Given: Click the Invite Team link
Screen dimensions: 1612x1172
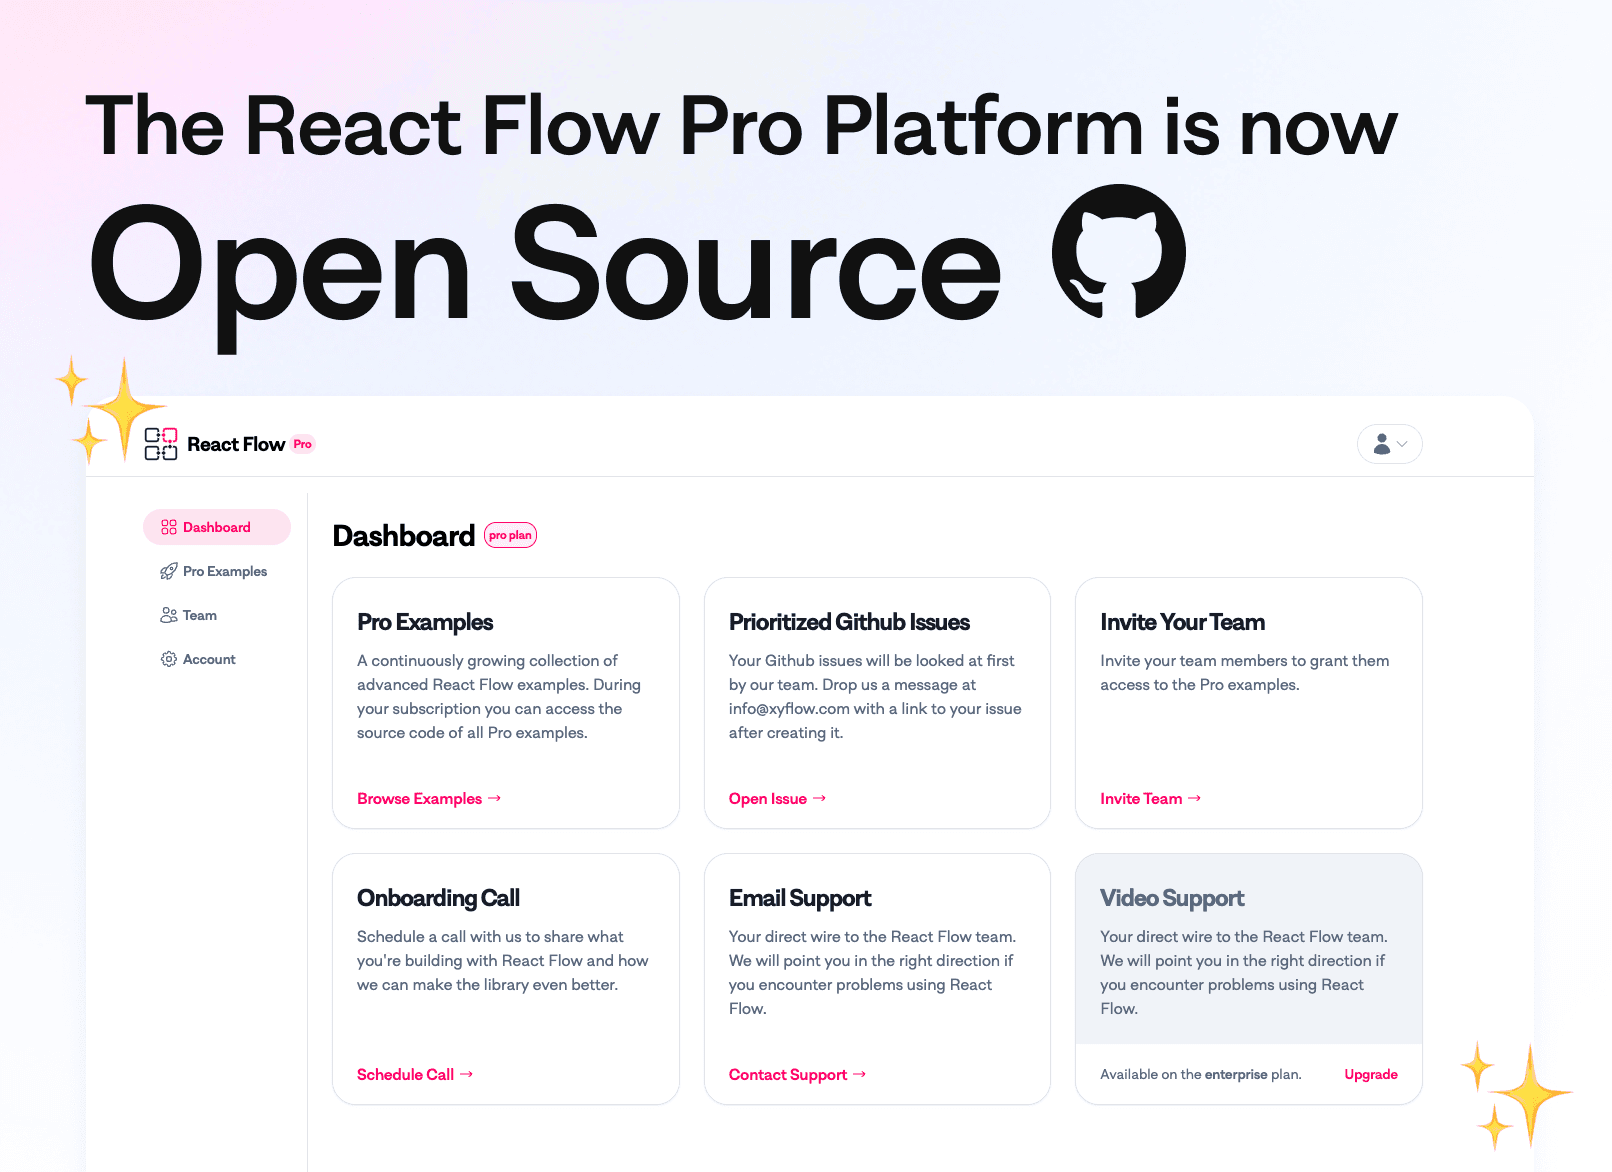Looking at the screenshot, I should tap(1150, 798).
